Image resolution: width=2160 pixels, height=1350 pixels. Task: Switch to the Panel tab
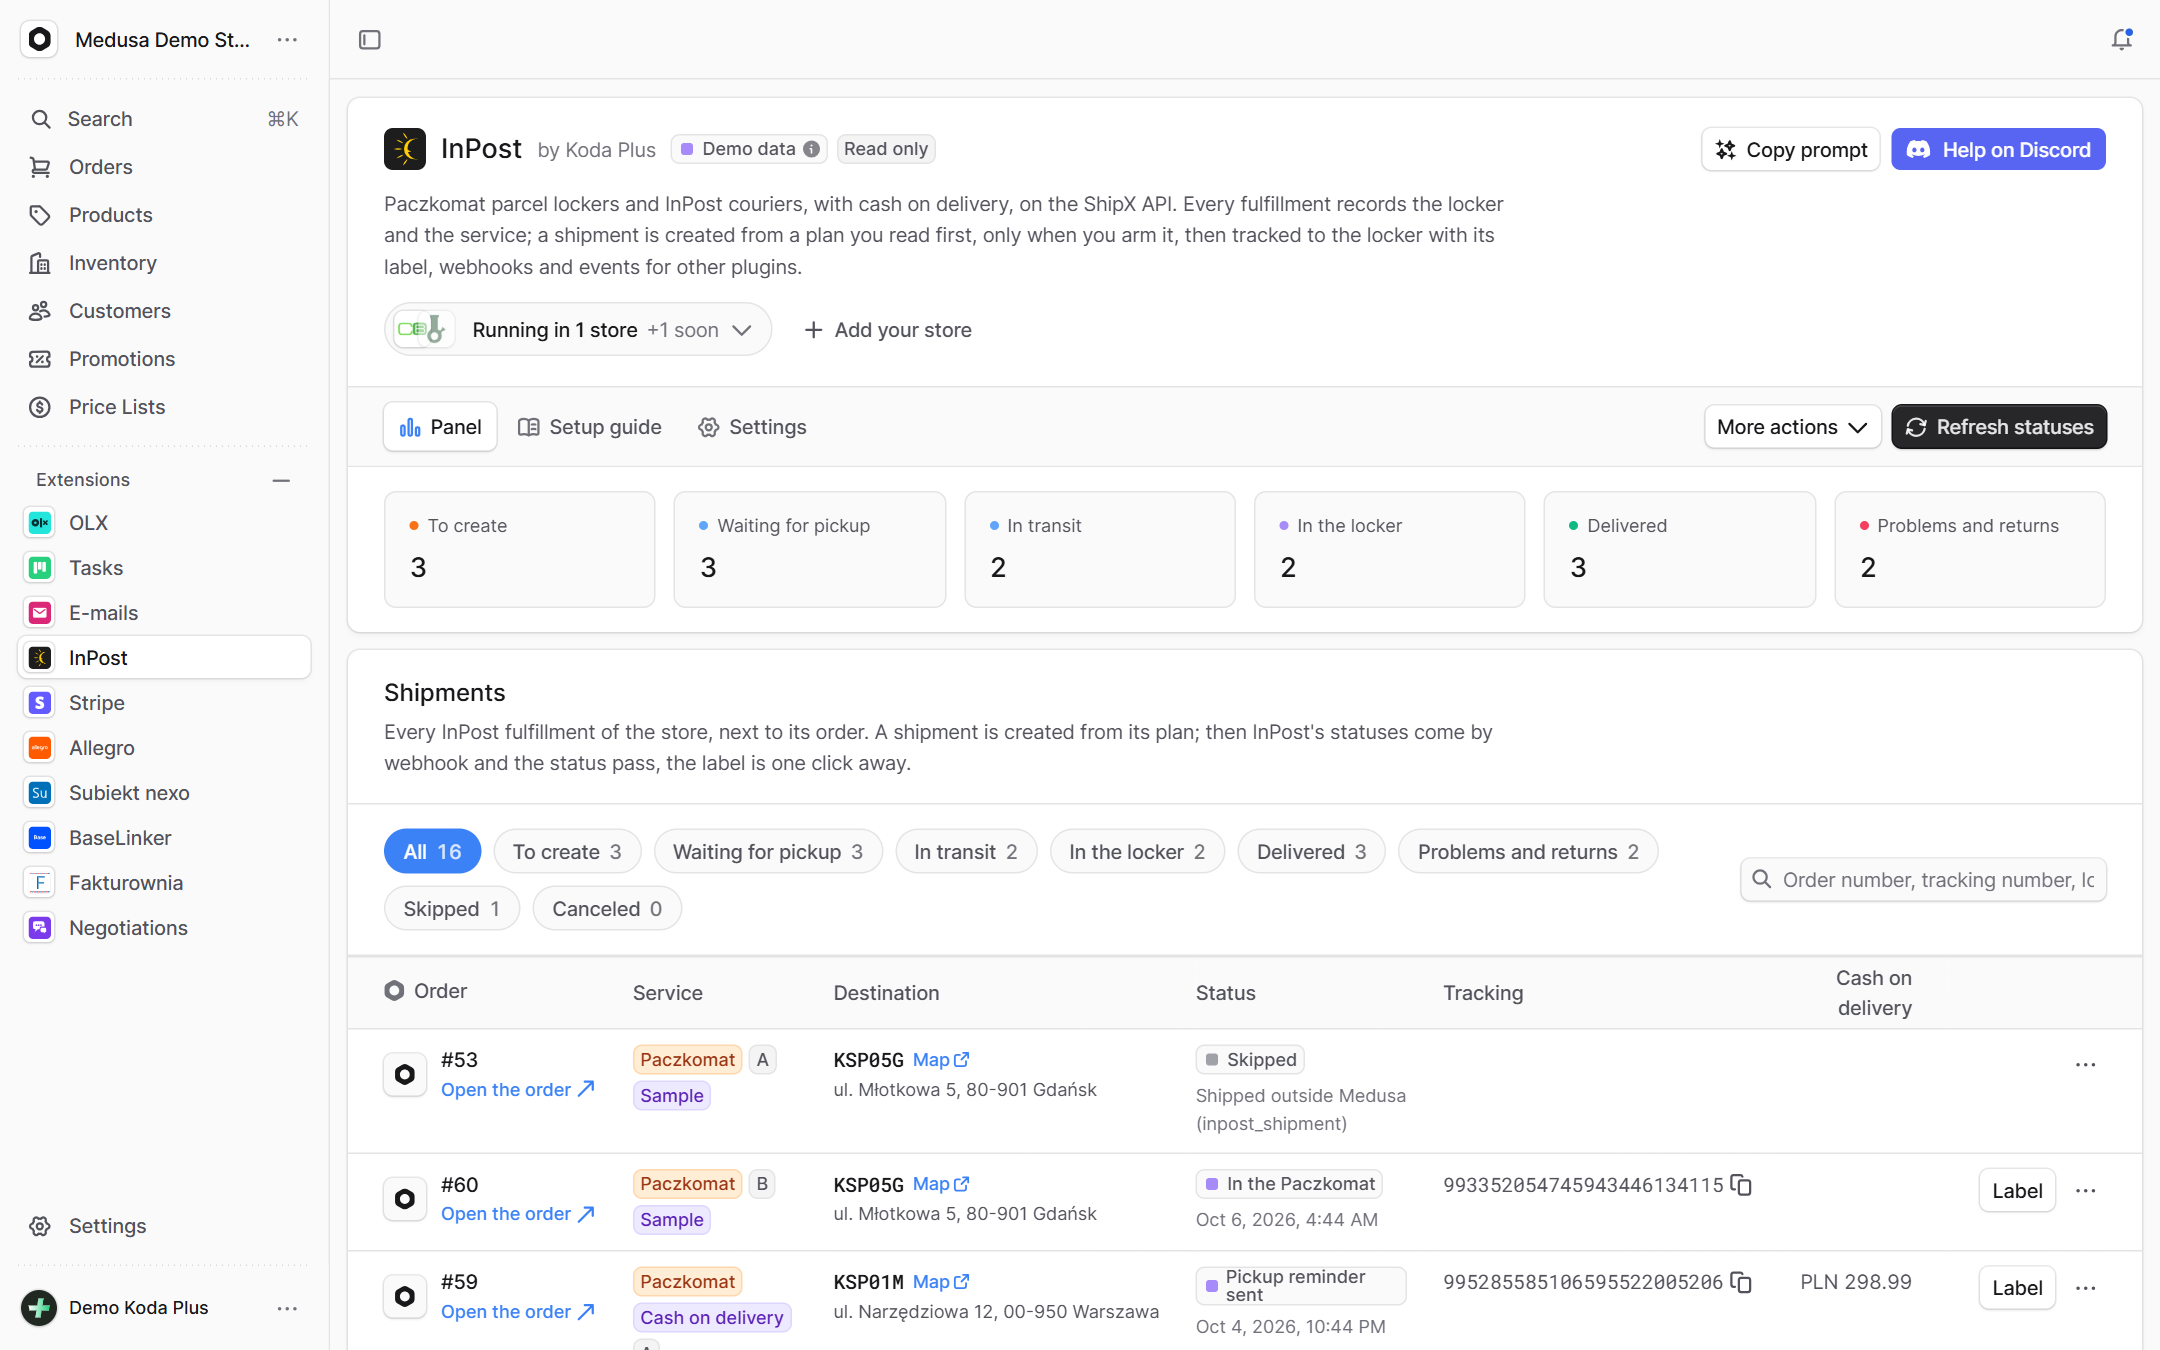pos(440,427)
